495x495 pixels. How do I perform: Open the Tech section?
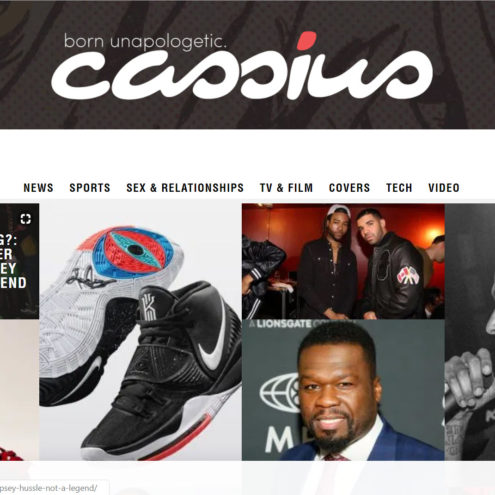[399, 188]
